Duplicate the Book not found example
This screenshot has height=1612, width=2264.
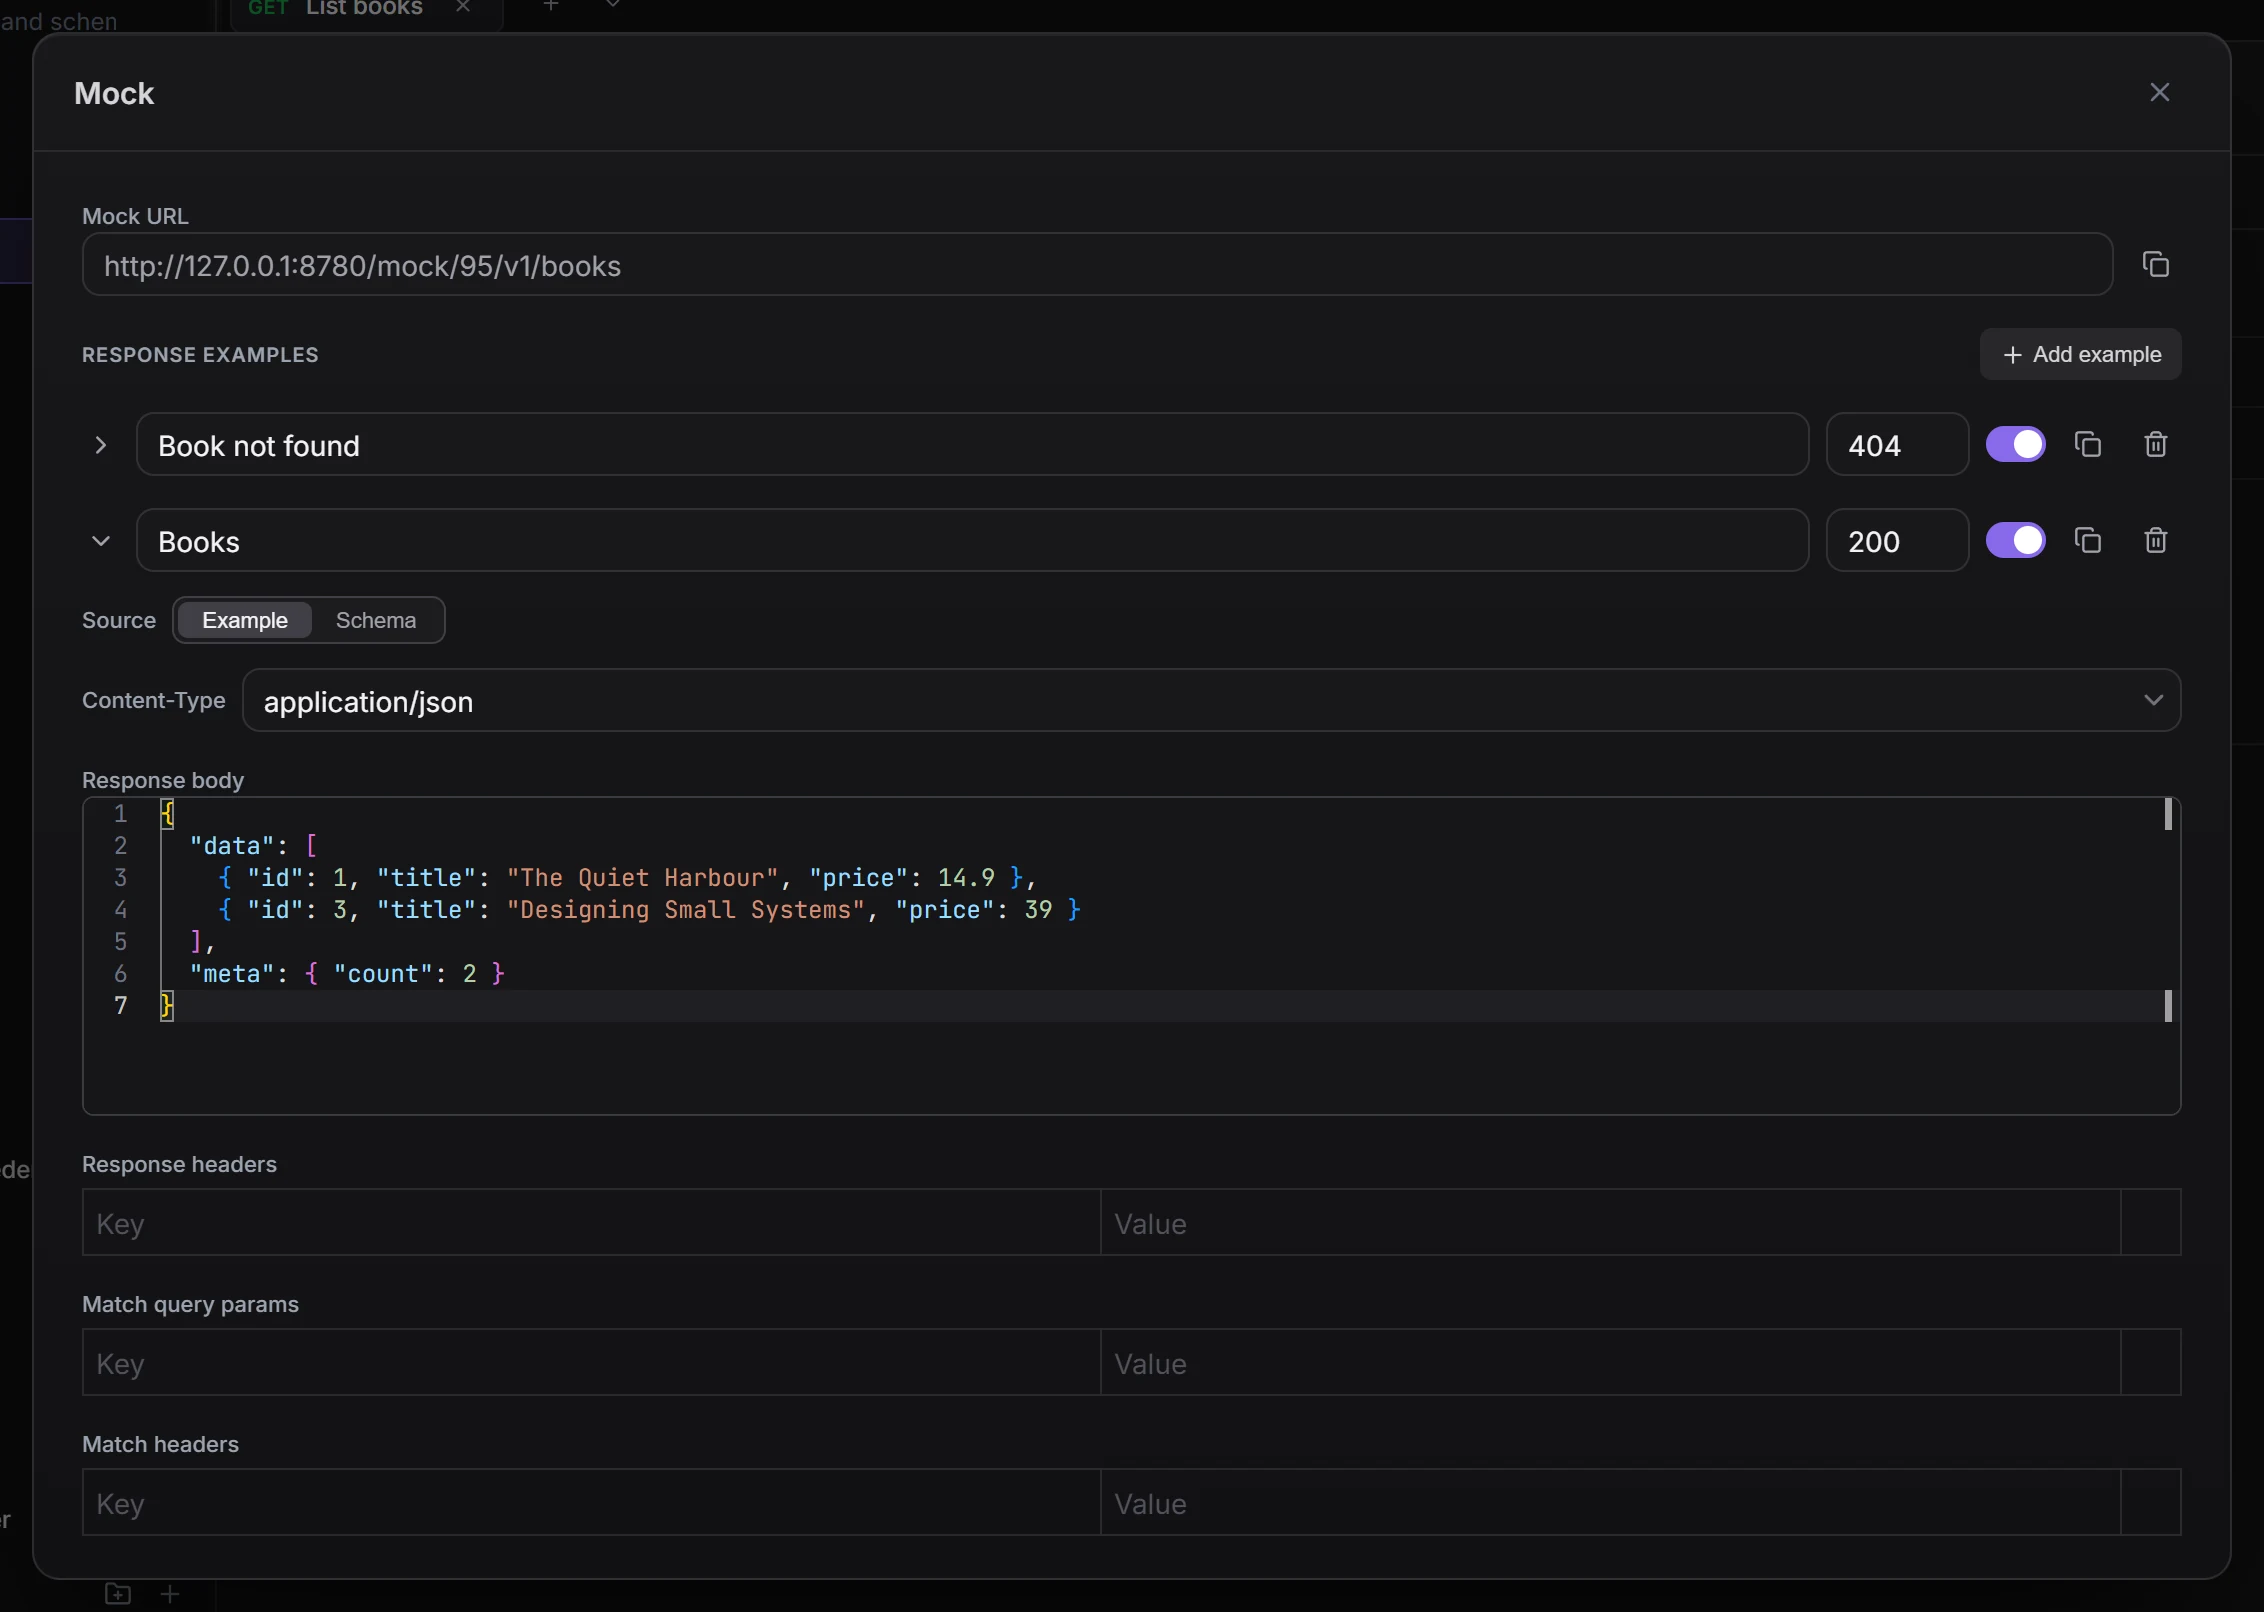pyautogui.click(x=2088, y=445)
